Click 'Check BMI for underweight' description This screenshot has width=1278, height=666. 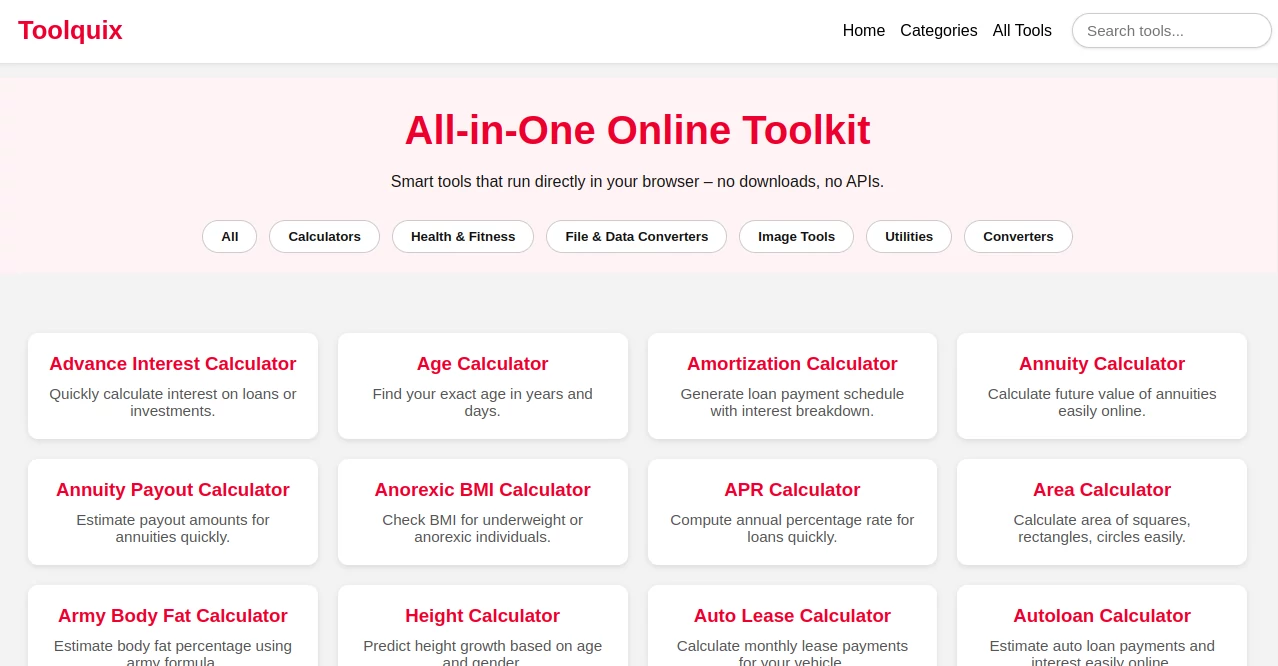click(483, 528)
